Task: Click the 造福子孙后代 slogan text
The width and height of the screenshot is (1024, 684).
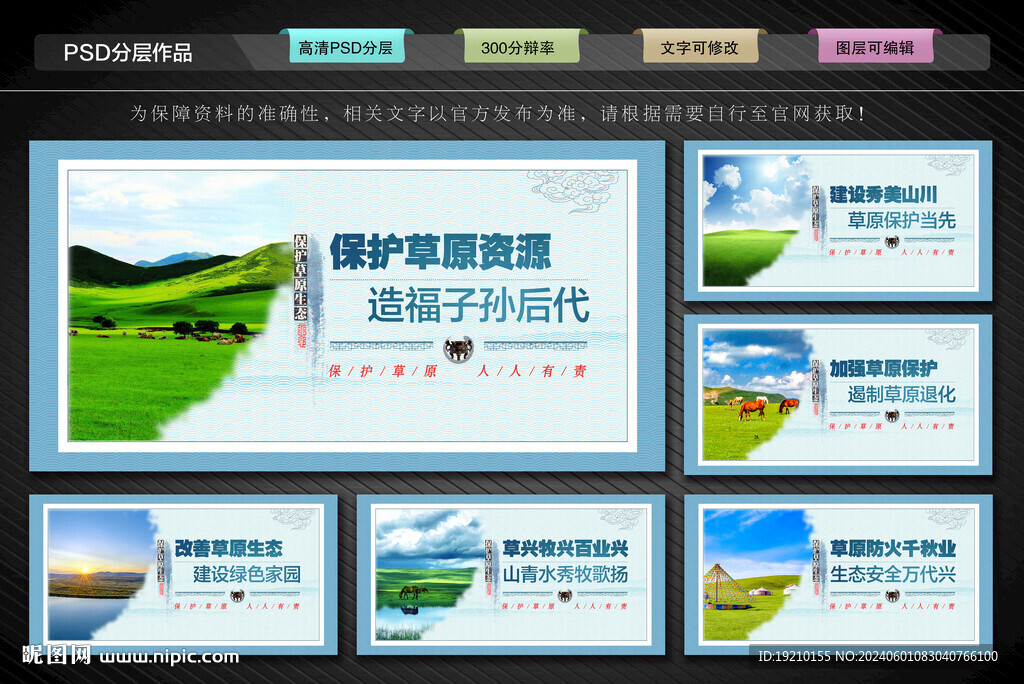Action: click(479, 305)
